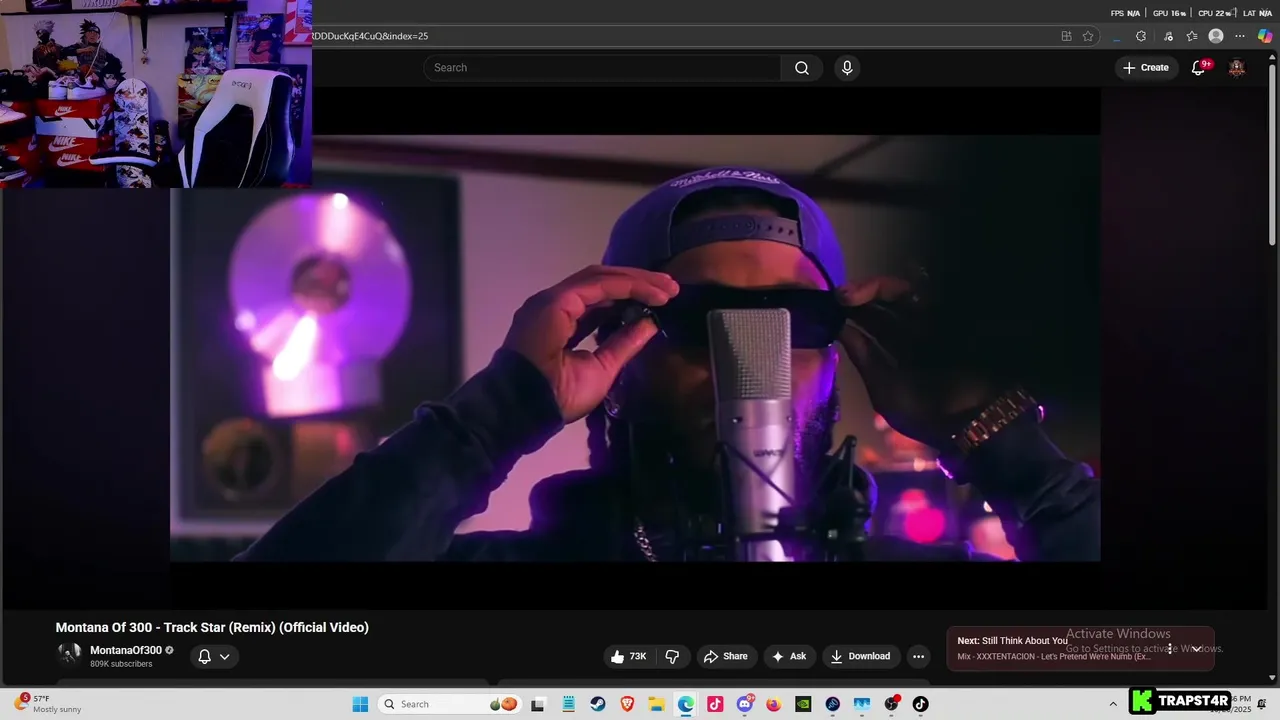Launch Brave browser from taskbar

627,704
